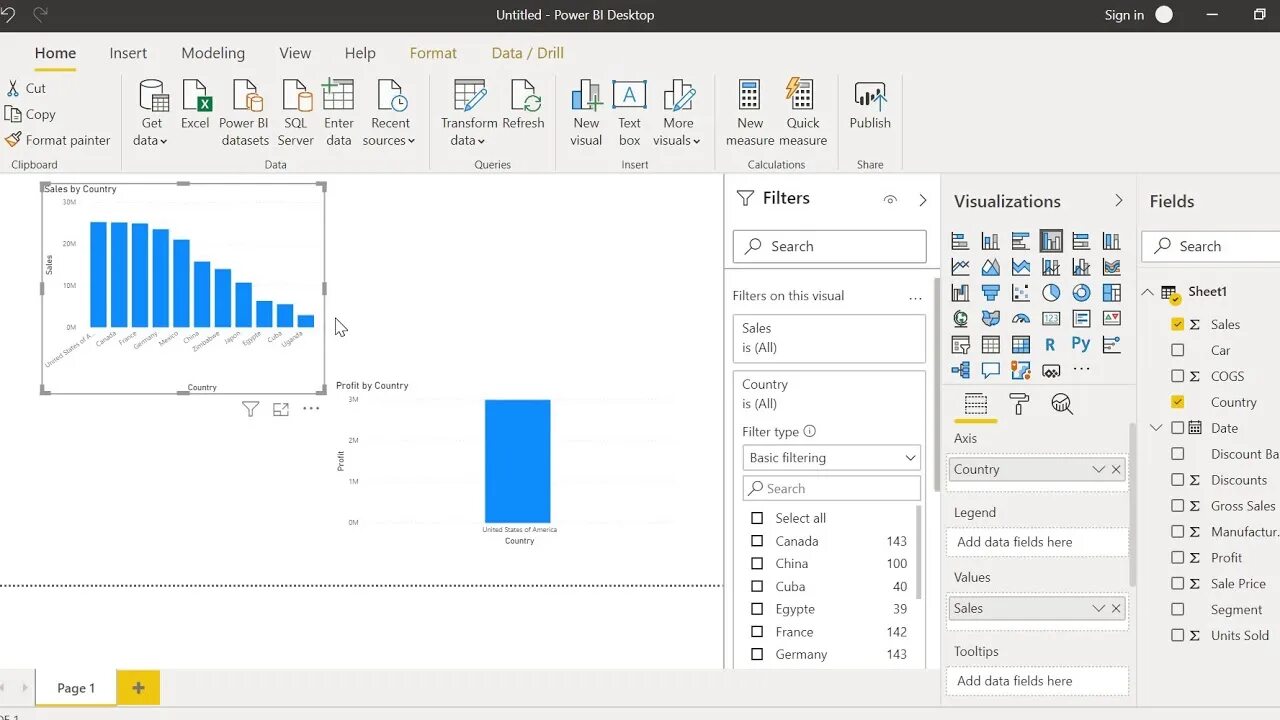Select the Gauge visualization
Viewport: 1280px width, 720px height.
tap(1021, 319)
